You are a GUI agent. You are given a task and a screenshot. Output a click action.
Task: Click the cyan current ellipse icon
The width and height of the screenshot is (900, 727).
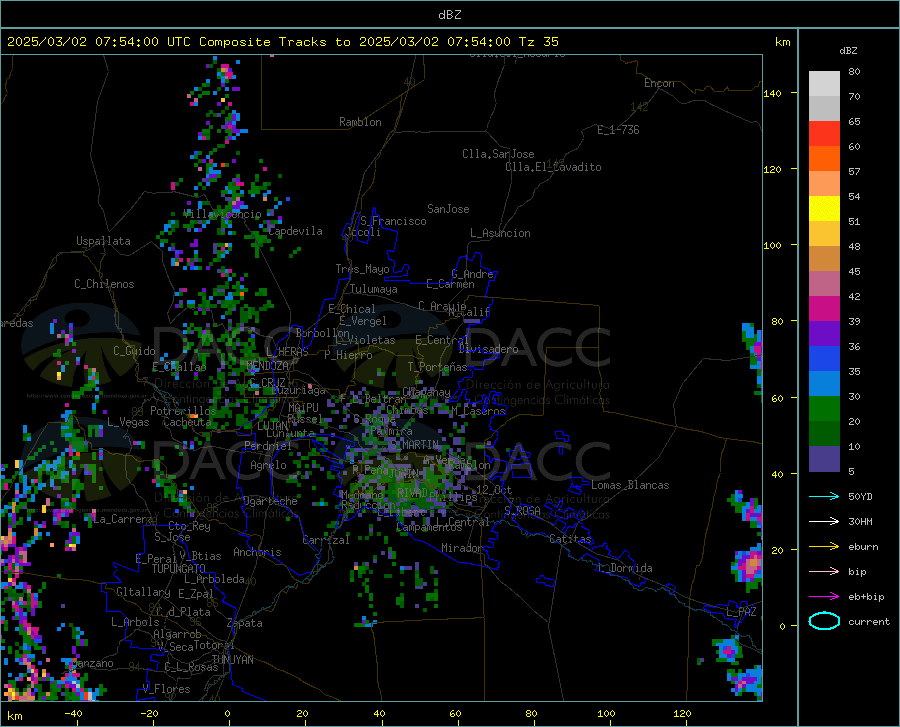(x=824, y=621)
